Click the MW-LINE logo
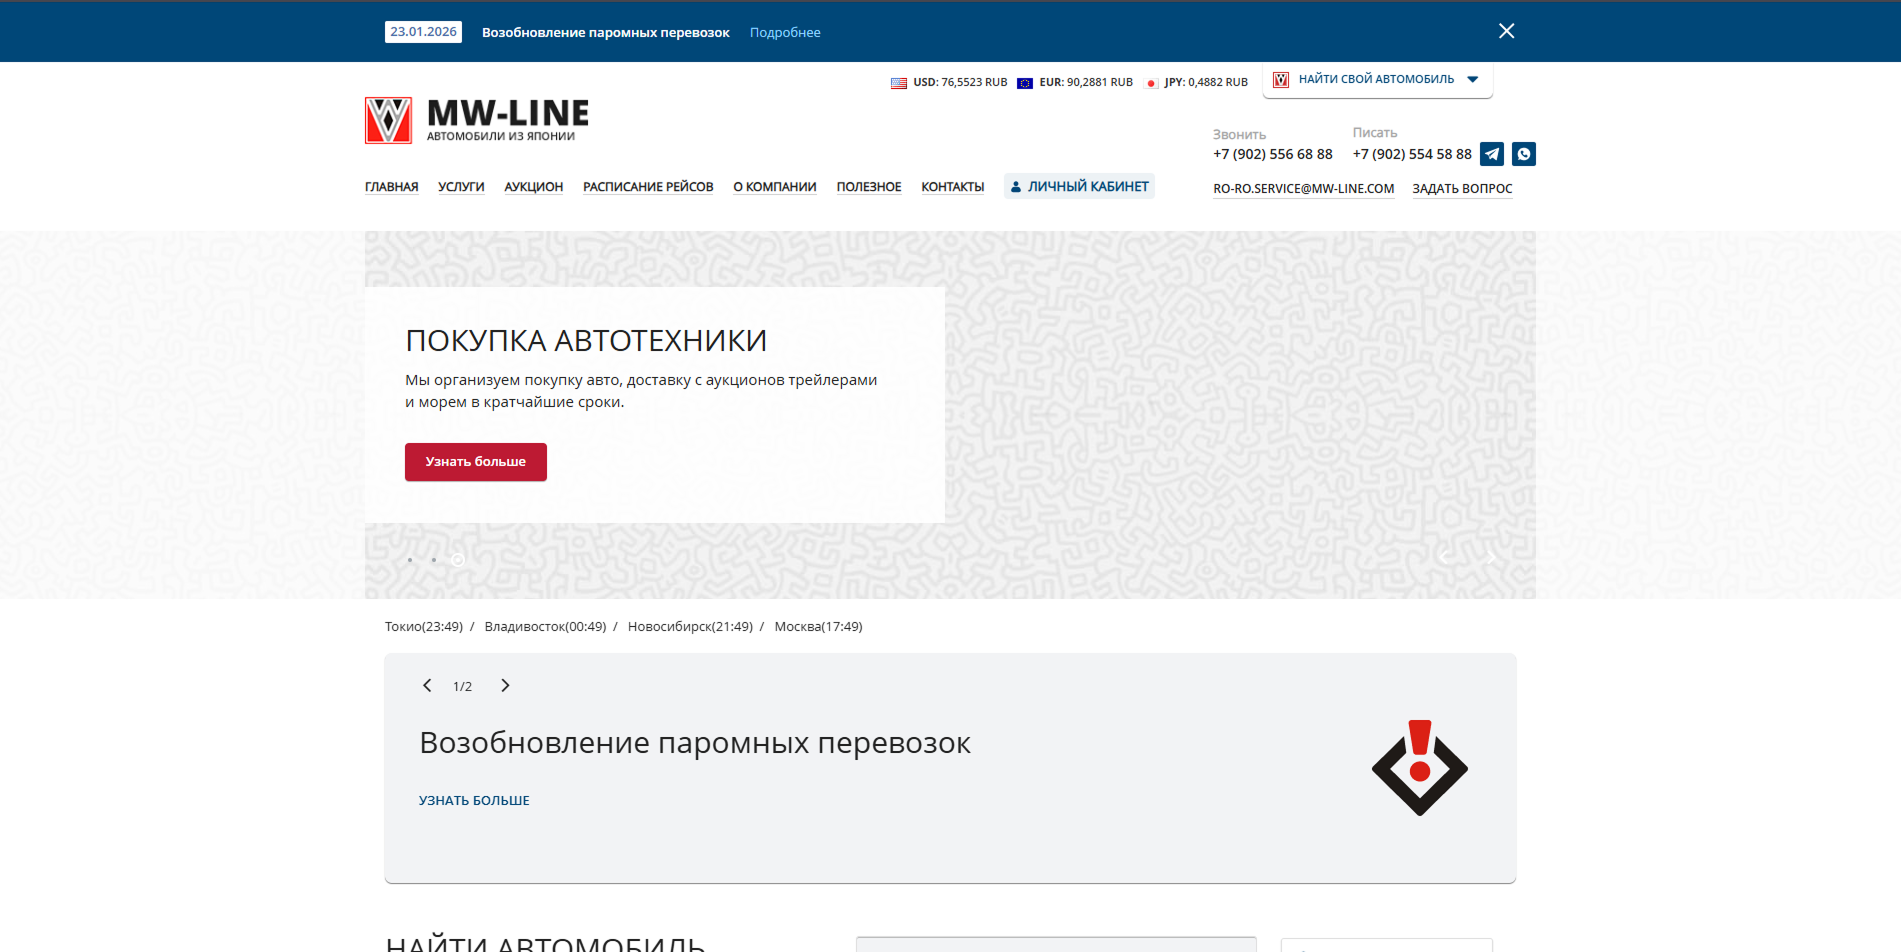 477,119
